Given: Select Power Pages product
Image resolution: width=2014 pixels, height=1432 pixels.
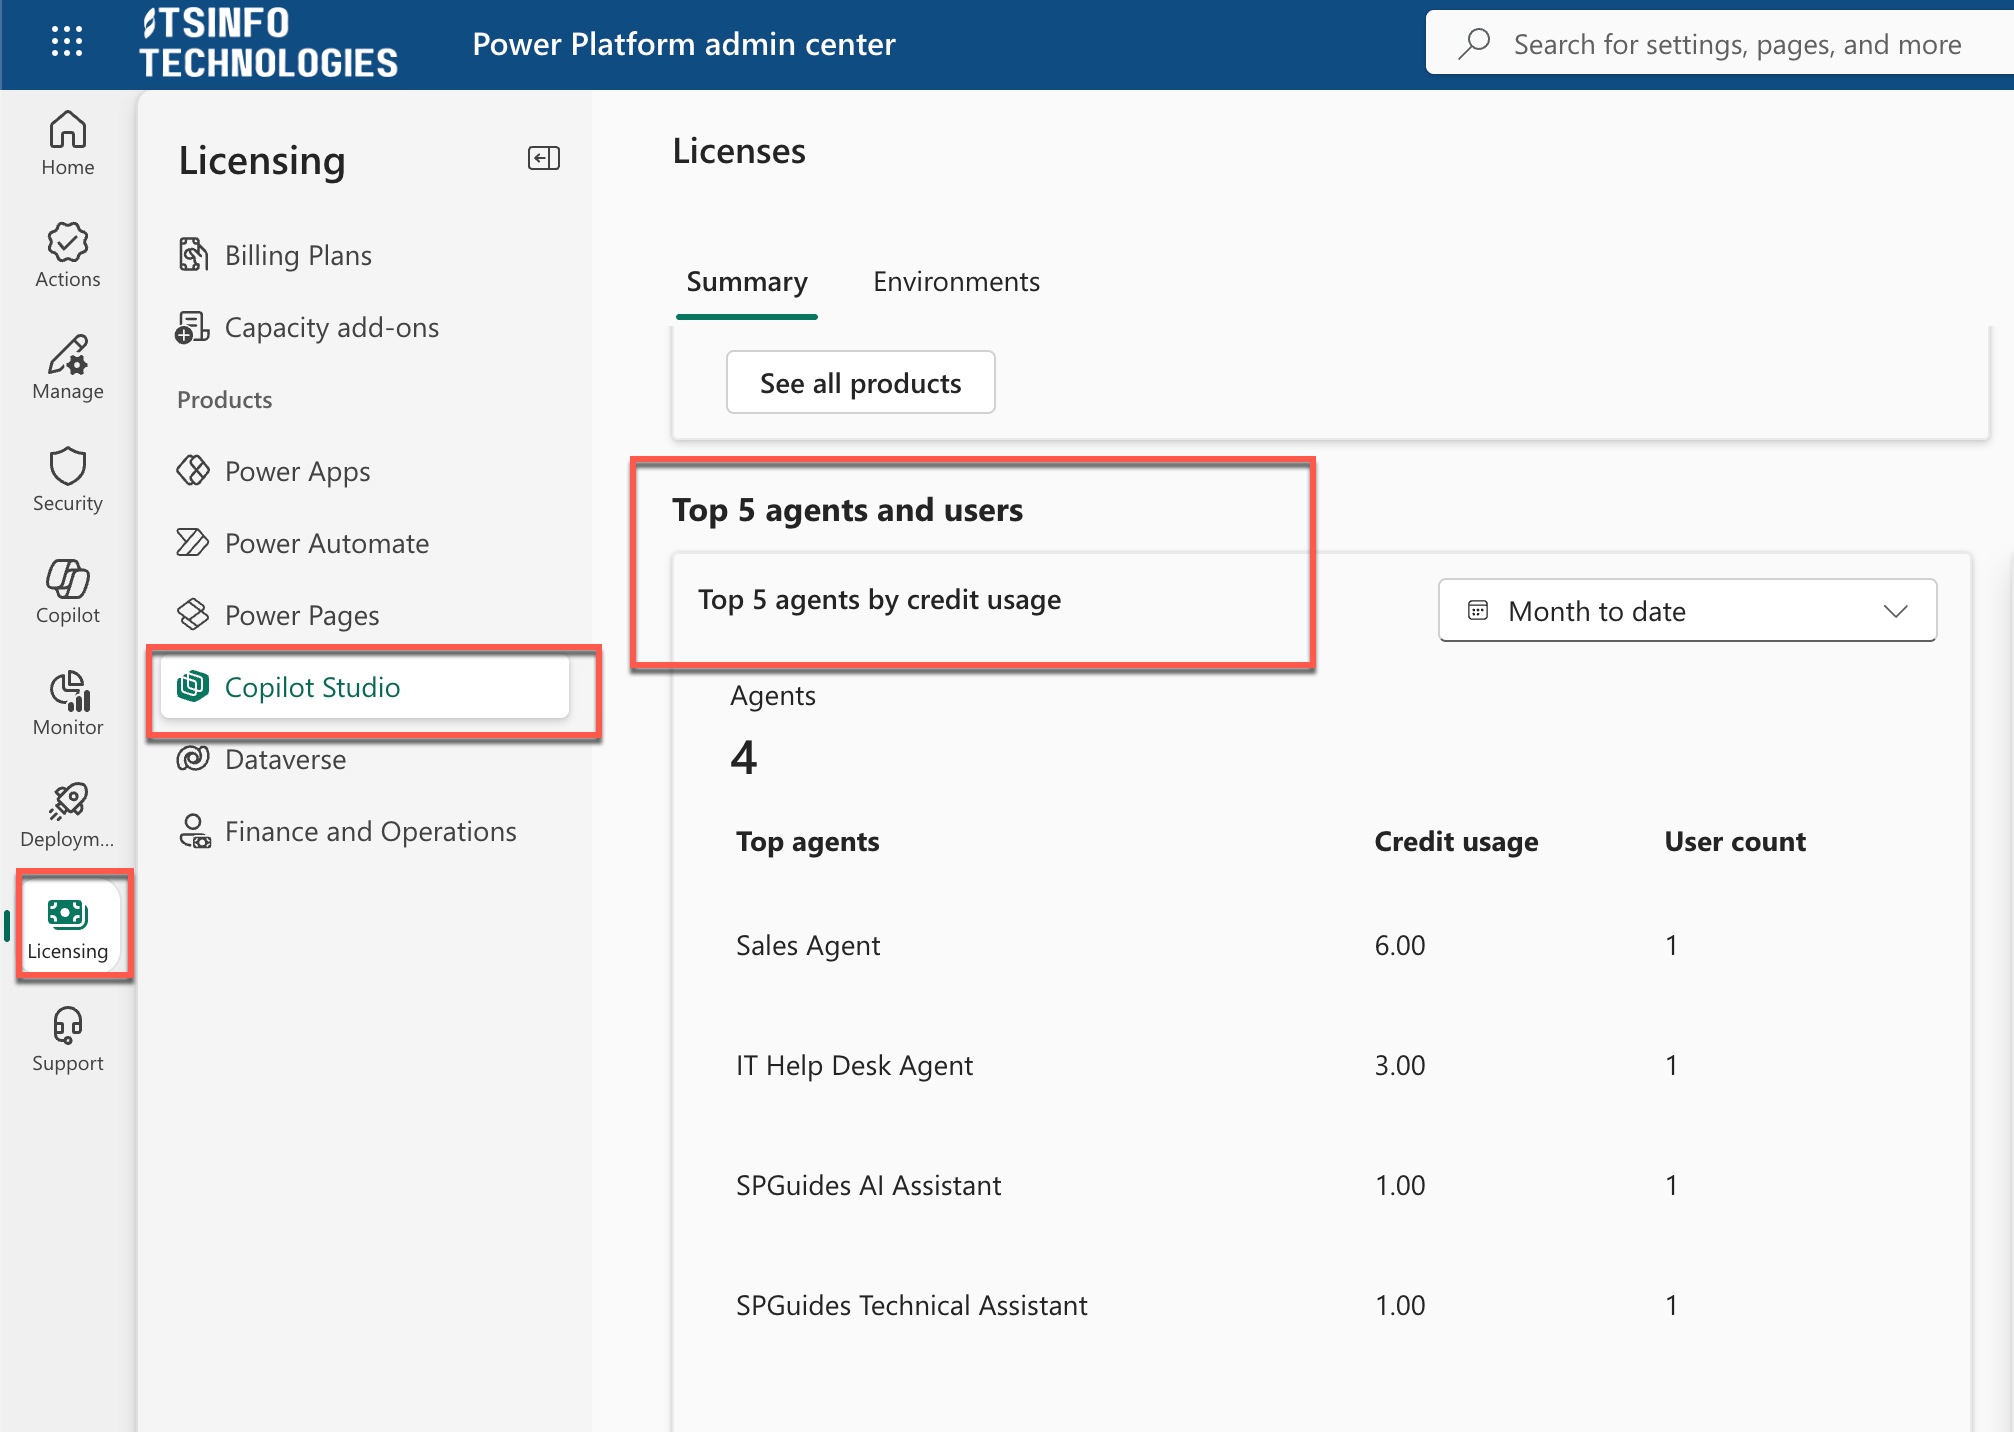Looking at the screenshot, I should click(364, 615).
